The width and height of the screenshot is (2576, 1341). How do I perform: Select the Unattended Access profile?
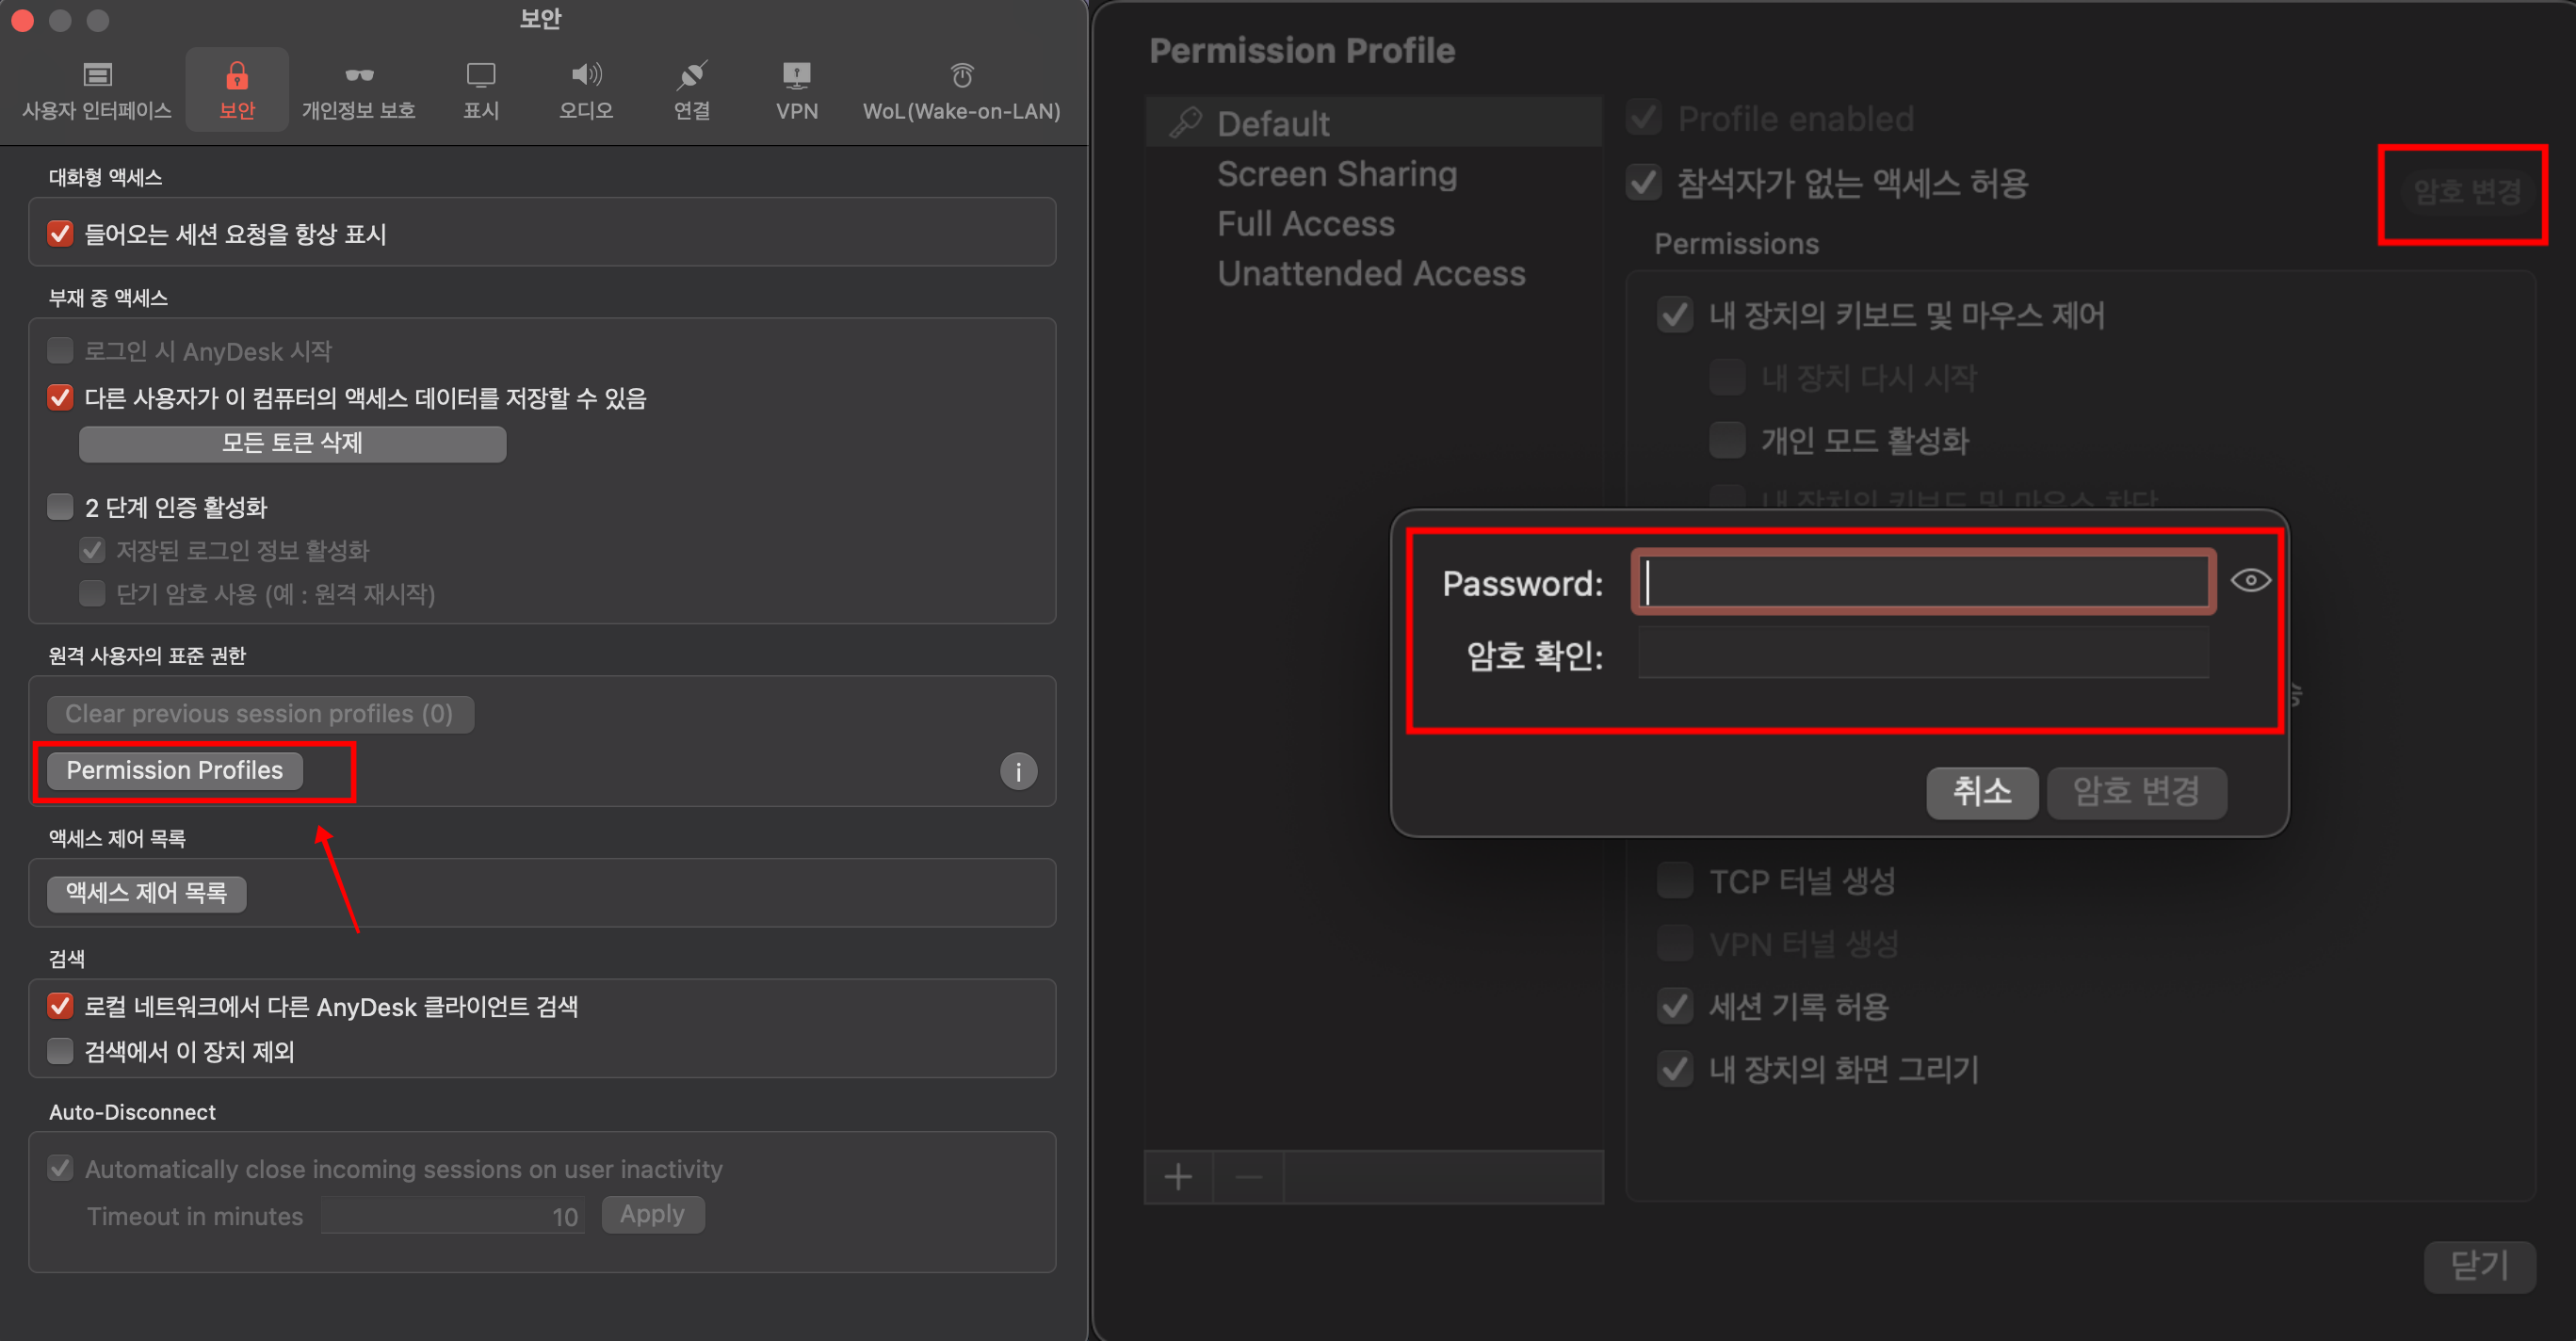coord(1370,274)
